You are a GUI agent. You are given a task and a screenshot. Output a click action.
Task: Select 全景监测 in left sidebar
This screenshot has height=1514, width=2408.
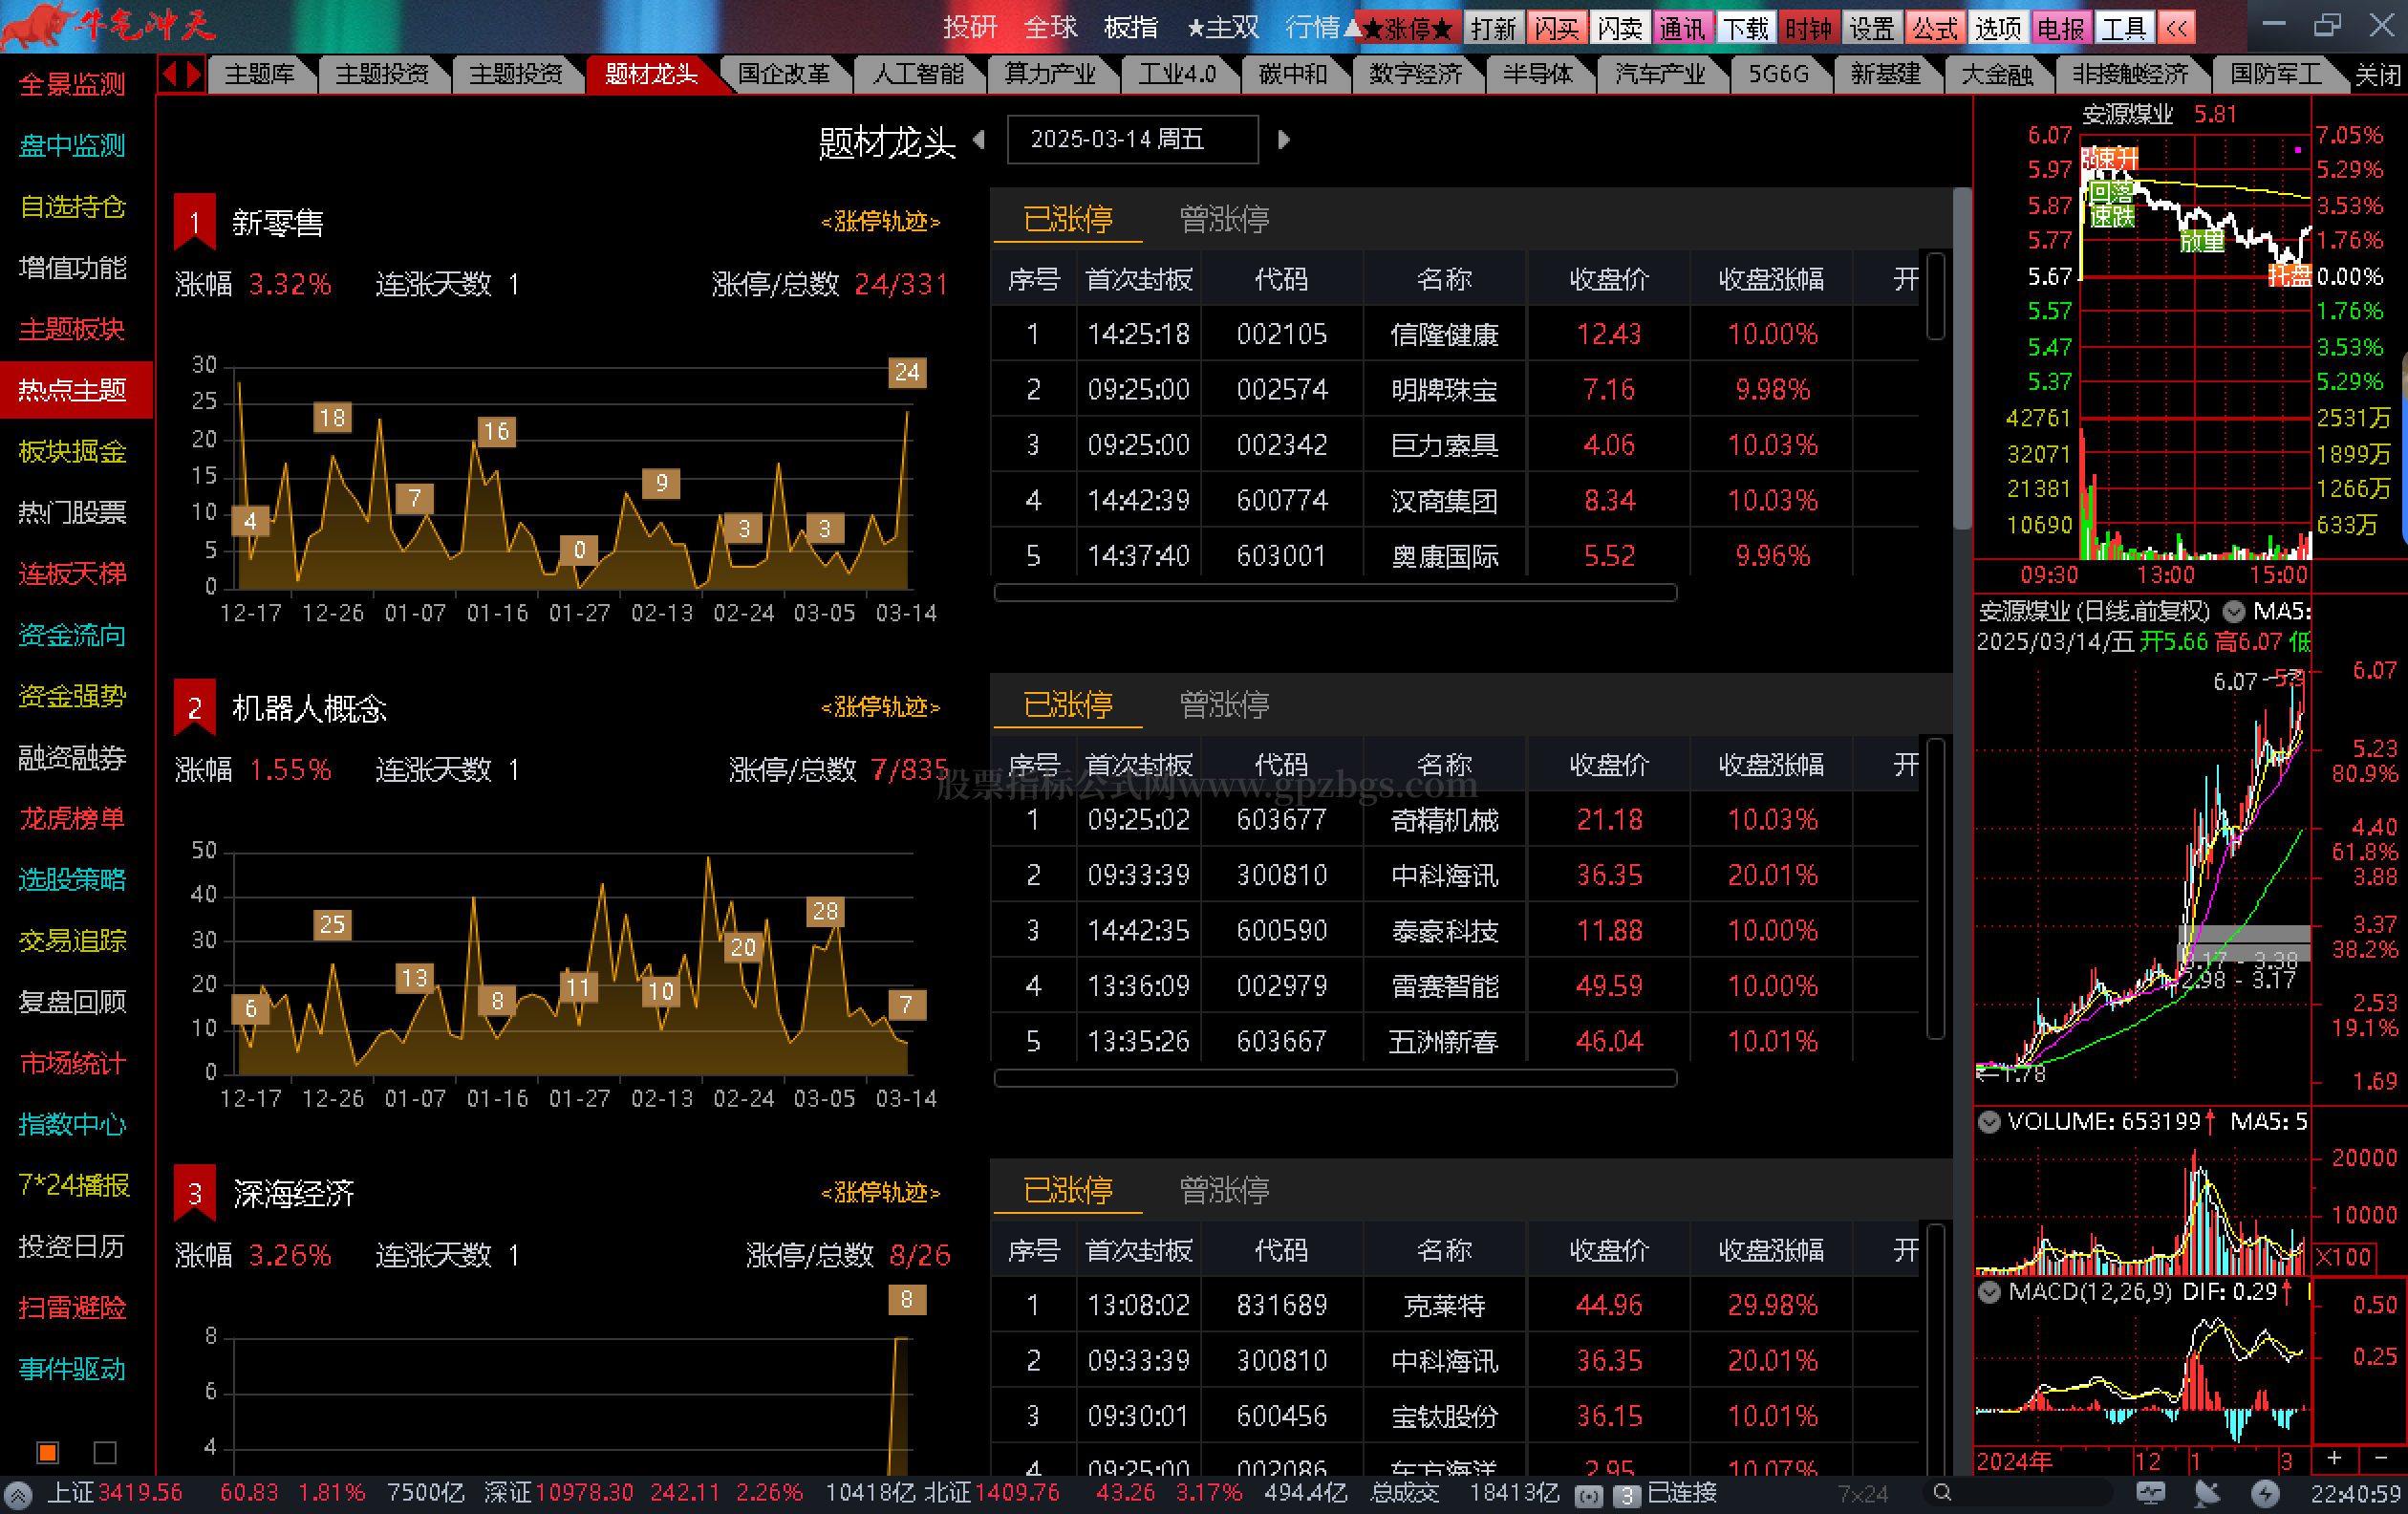click(73, 85)
